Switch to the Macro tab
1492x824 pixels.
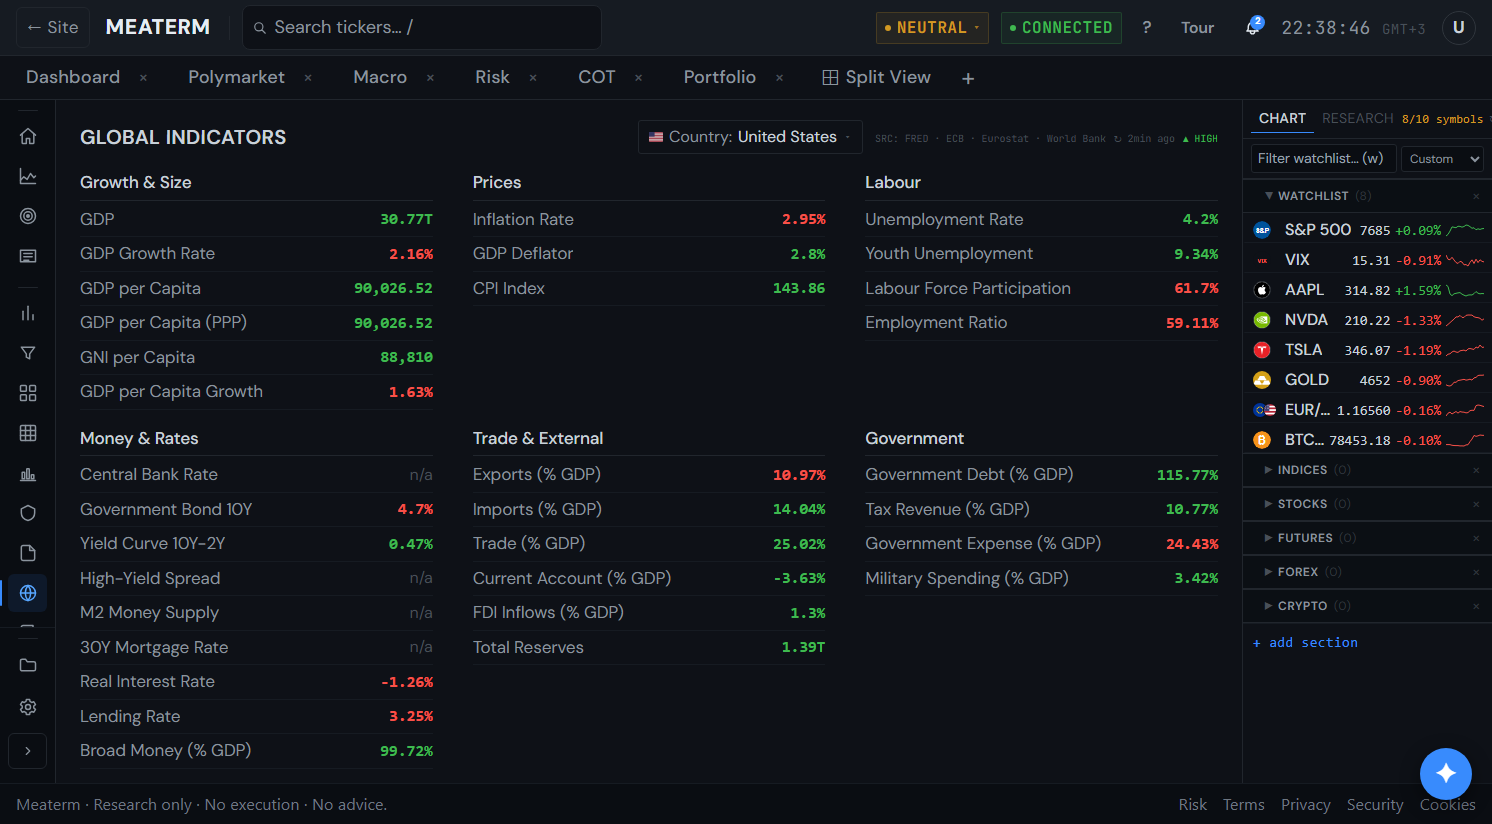(x=380, y=77)
